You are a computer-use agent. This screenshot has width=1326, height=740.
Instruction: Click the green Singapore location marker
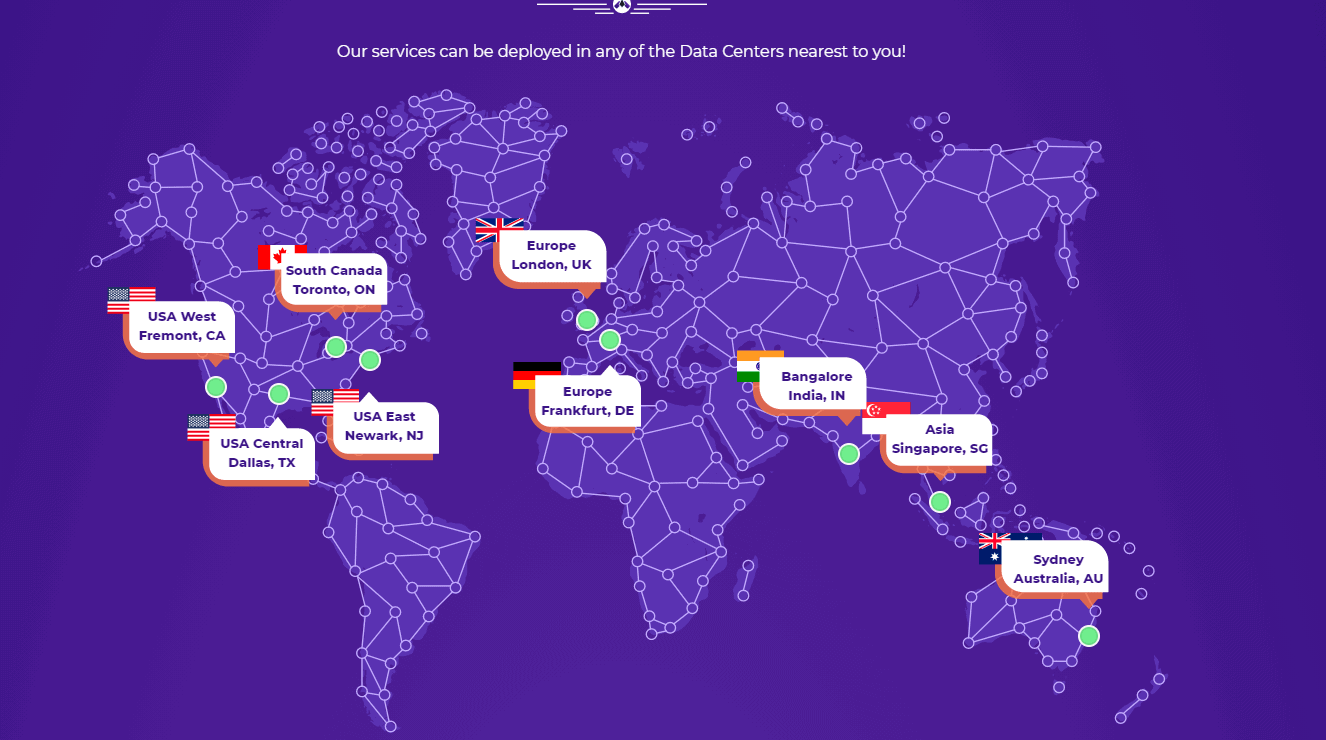click(x=940, y=502)
